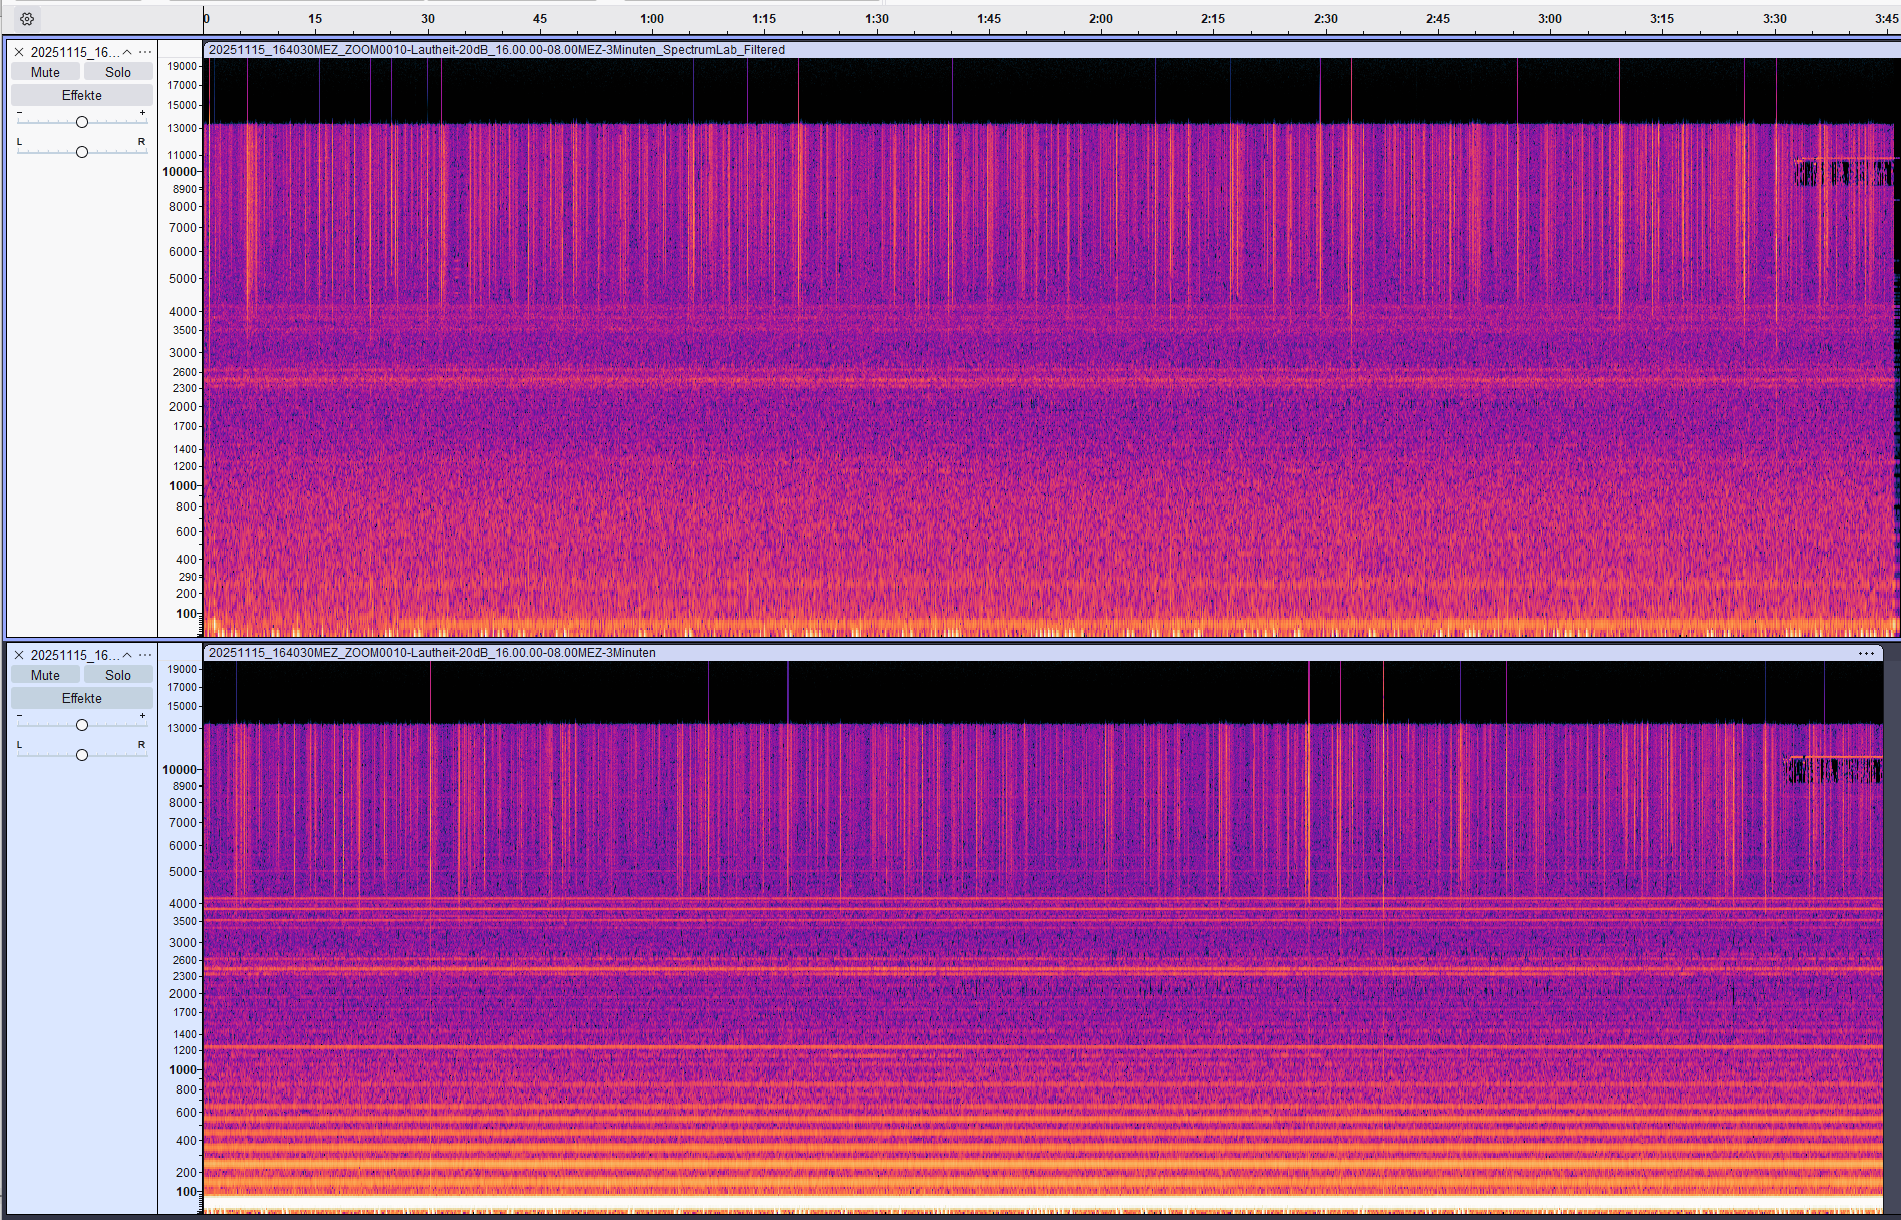Image resolution: width=1901 pixels, height=1220 pixels.
Task: Click the 2:30 mark on the timeline ruler
Action: [x=1325, y=19]
